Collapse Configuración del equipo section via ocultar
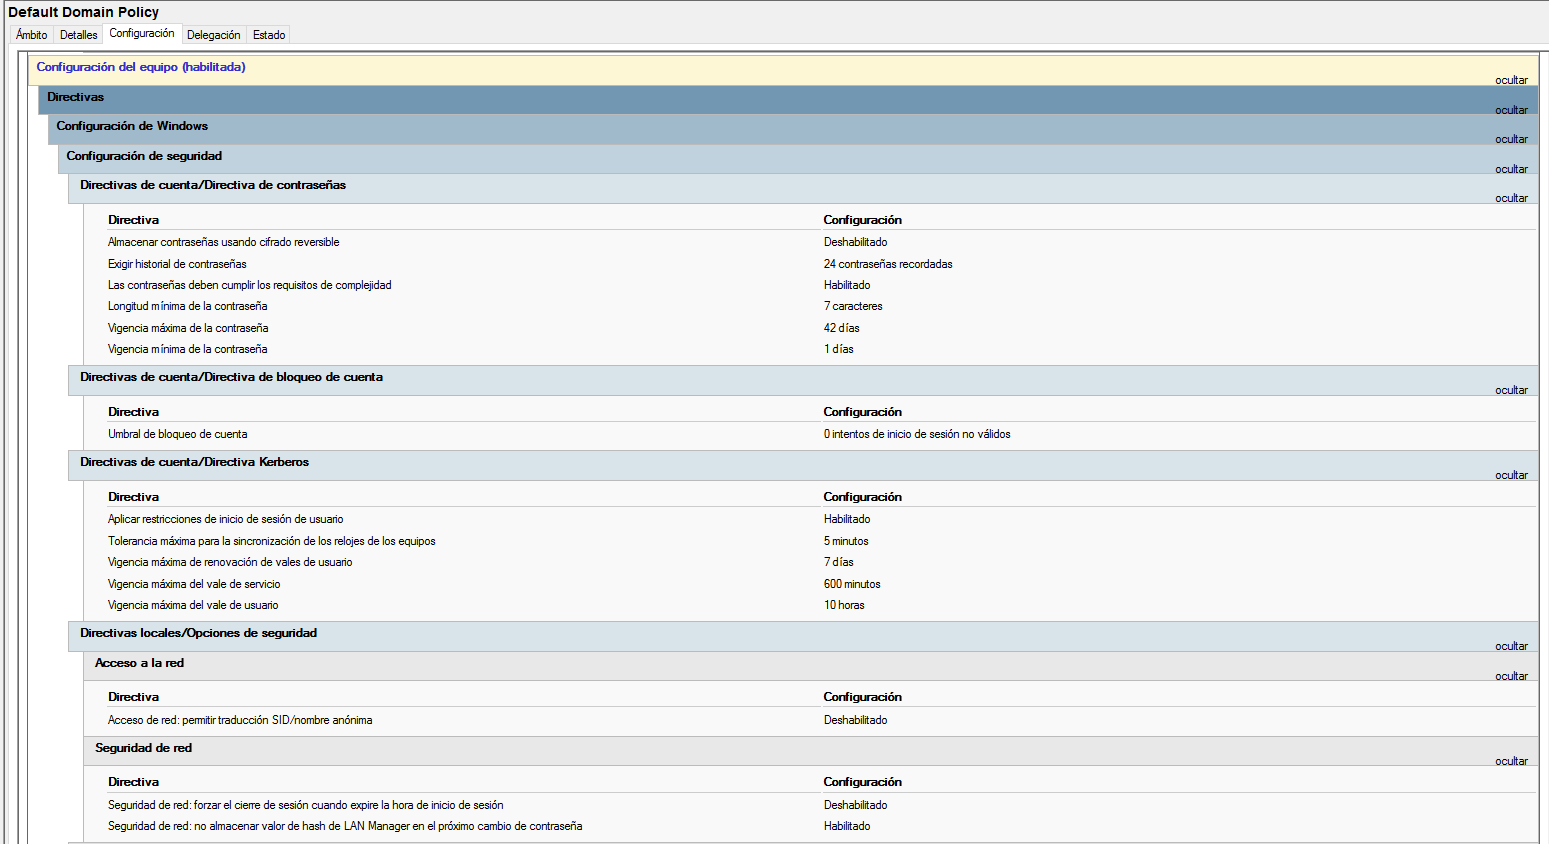 tap(1511, 80)
